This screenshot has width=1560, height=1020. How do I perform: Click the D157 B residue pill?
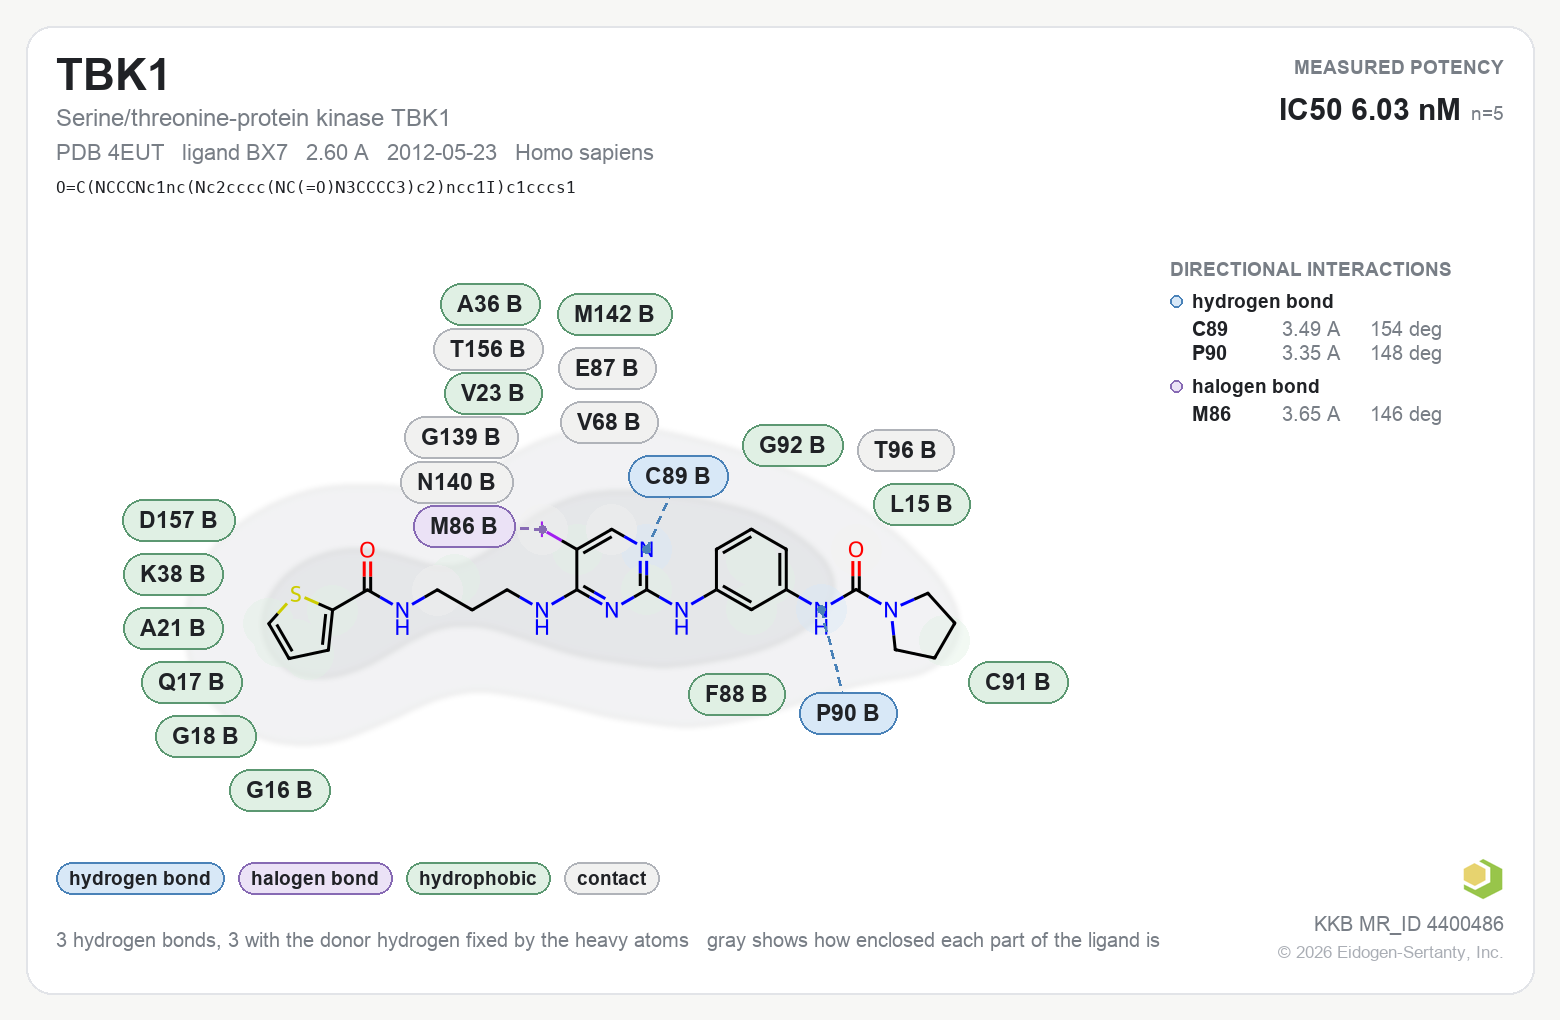tap(179, 520)
